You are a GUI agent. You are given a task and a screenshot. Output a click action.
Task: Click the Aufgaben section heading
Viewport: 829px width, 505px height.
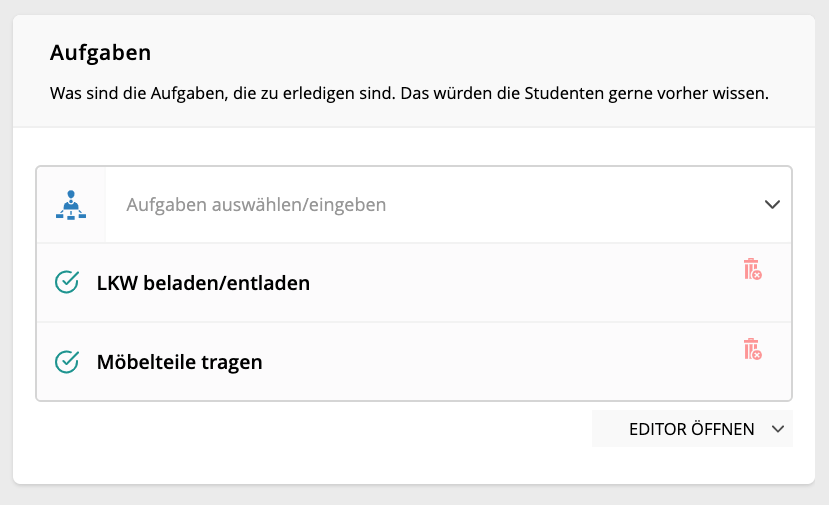[100, 52]
